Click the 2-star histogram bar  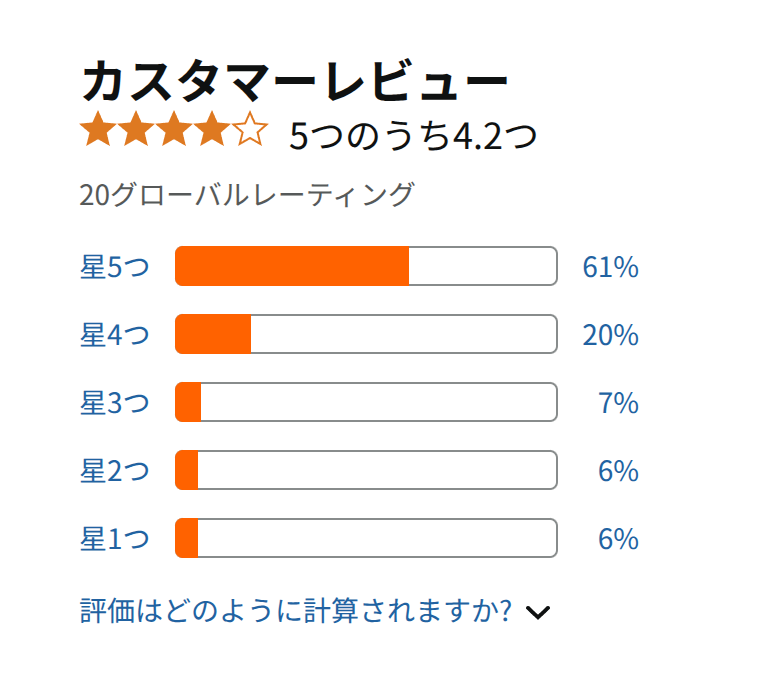[x=366, y=470]
